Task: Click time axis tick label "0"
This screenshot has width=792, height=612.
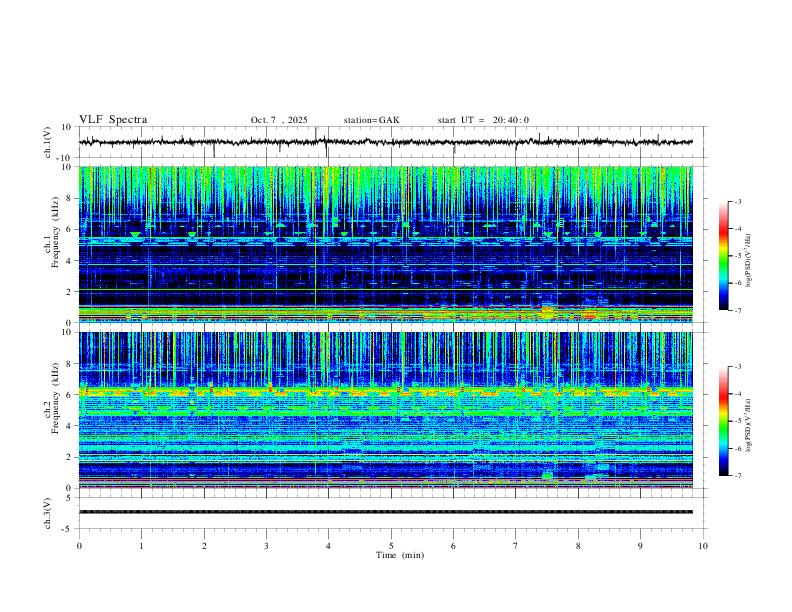Action: [x=79, y=546]
